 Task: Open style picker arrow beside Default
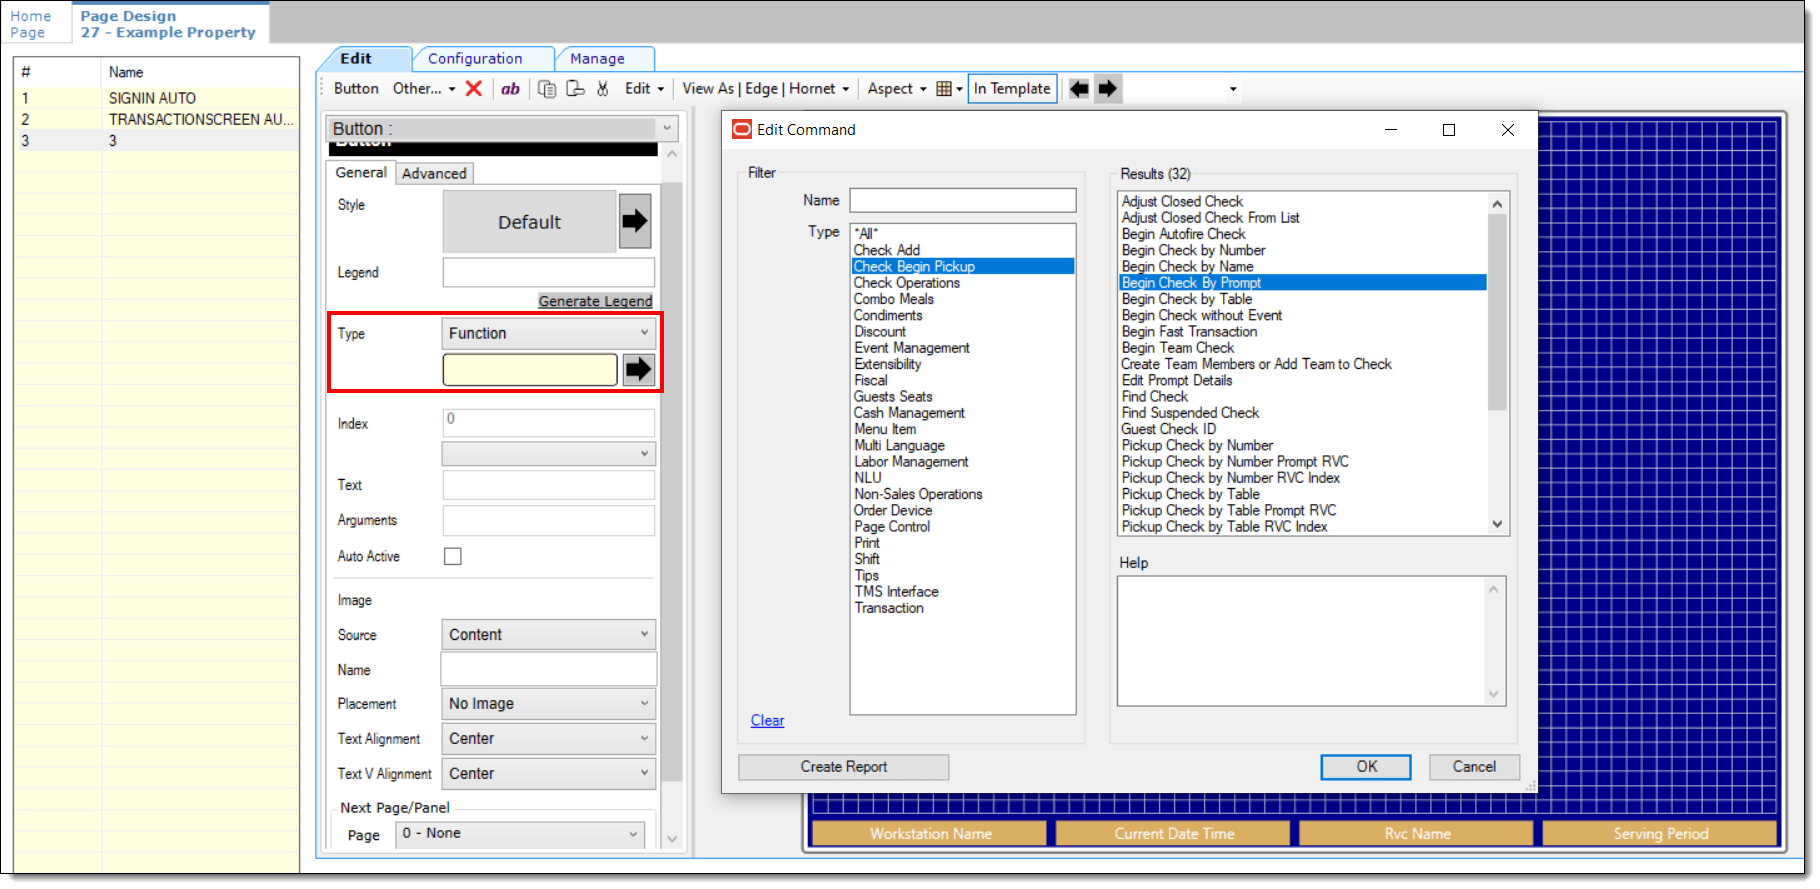(635, 221)
